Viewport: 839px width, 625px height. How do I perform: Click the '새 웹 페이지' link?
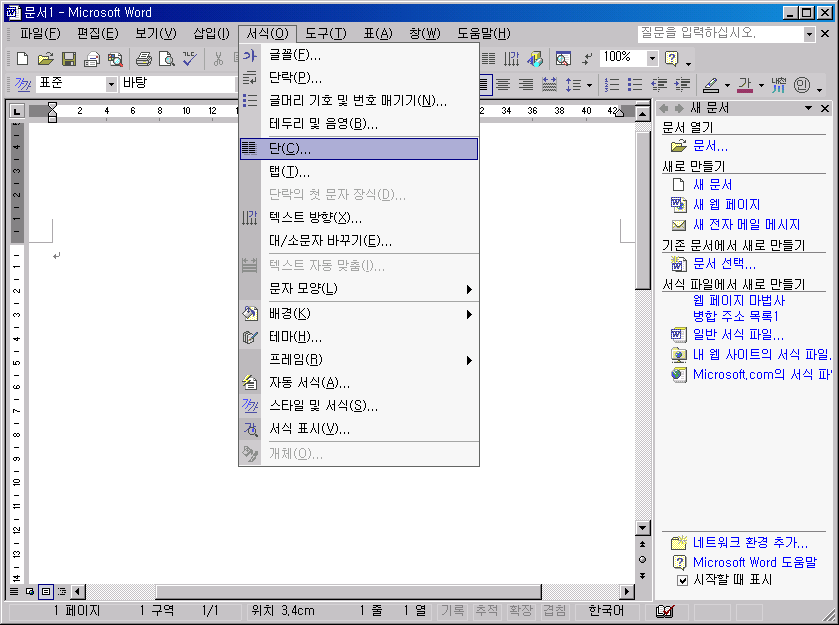pos(726,205)
